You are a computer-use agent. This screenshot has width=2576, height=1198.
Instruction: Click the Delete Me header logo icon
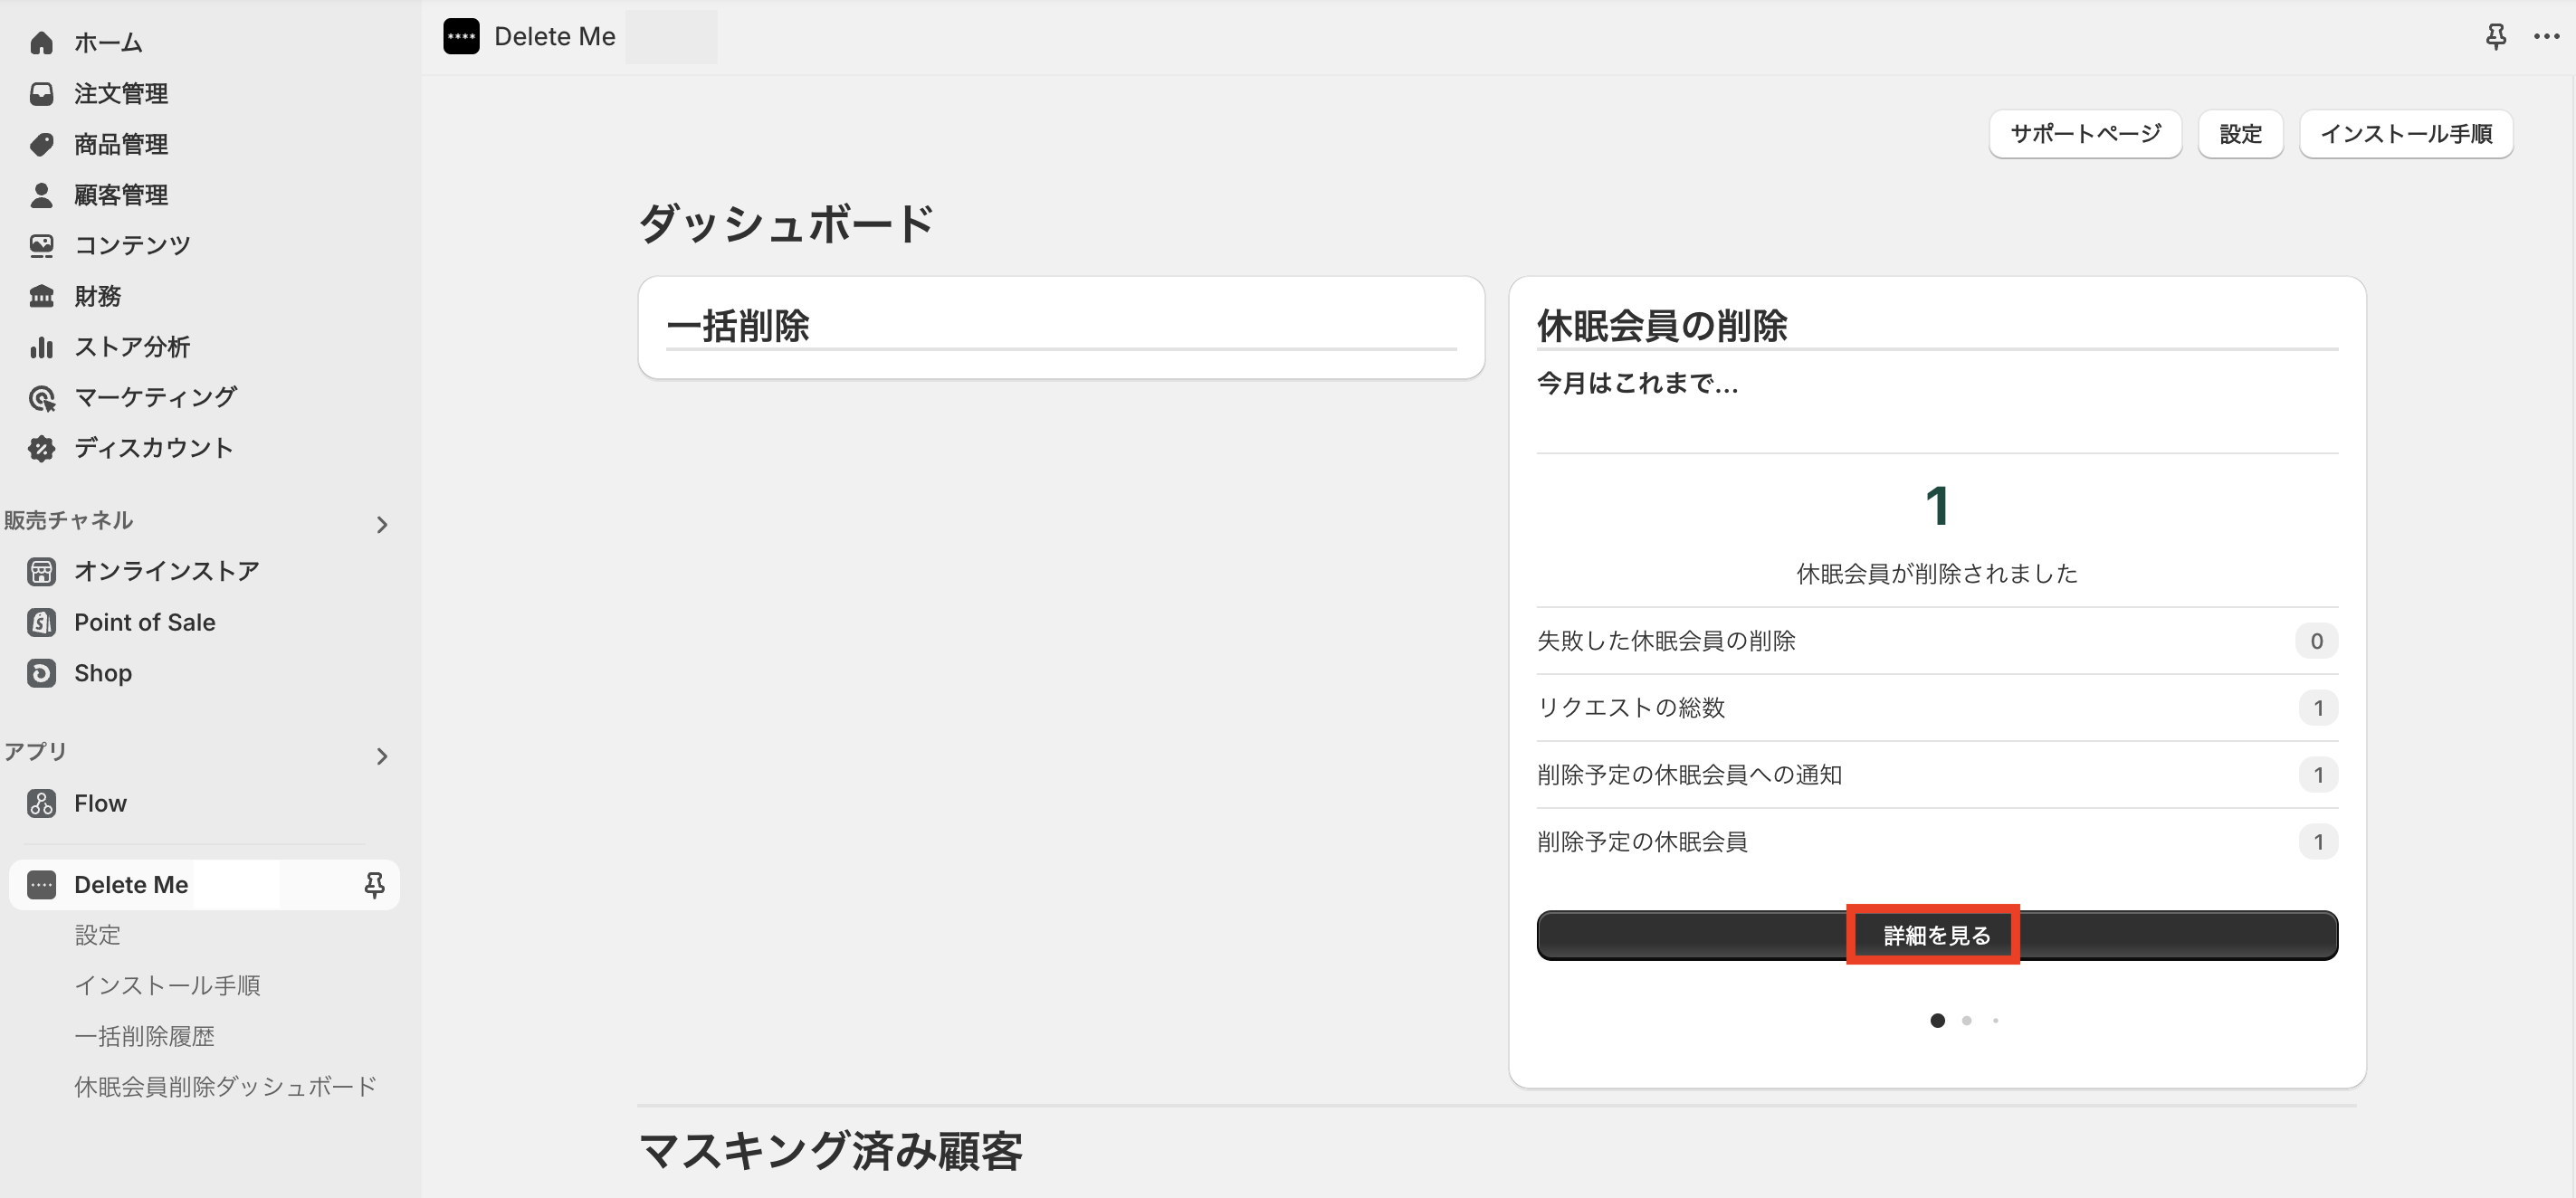[461, 37]
